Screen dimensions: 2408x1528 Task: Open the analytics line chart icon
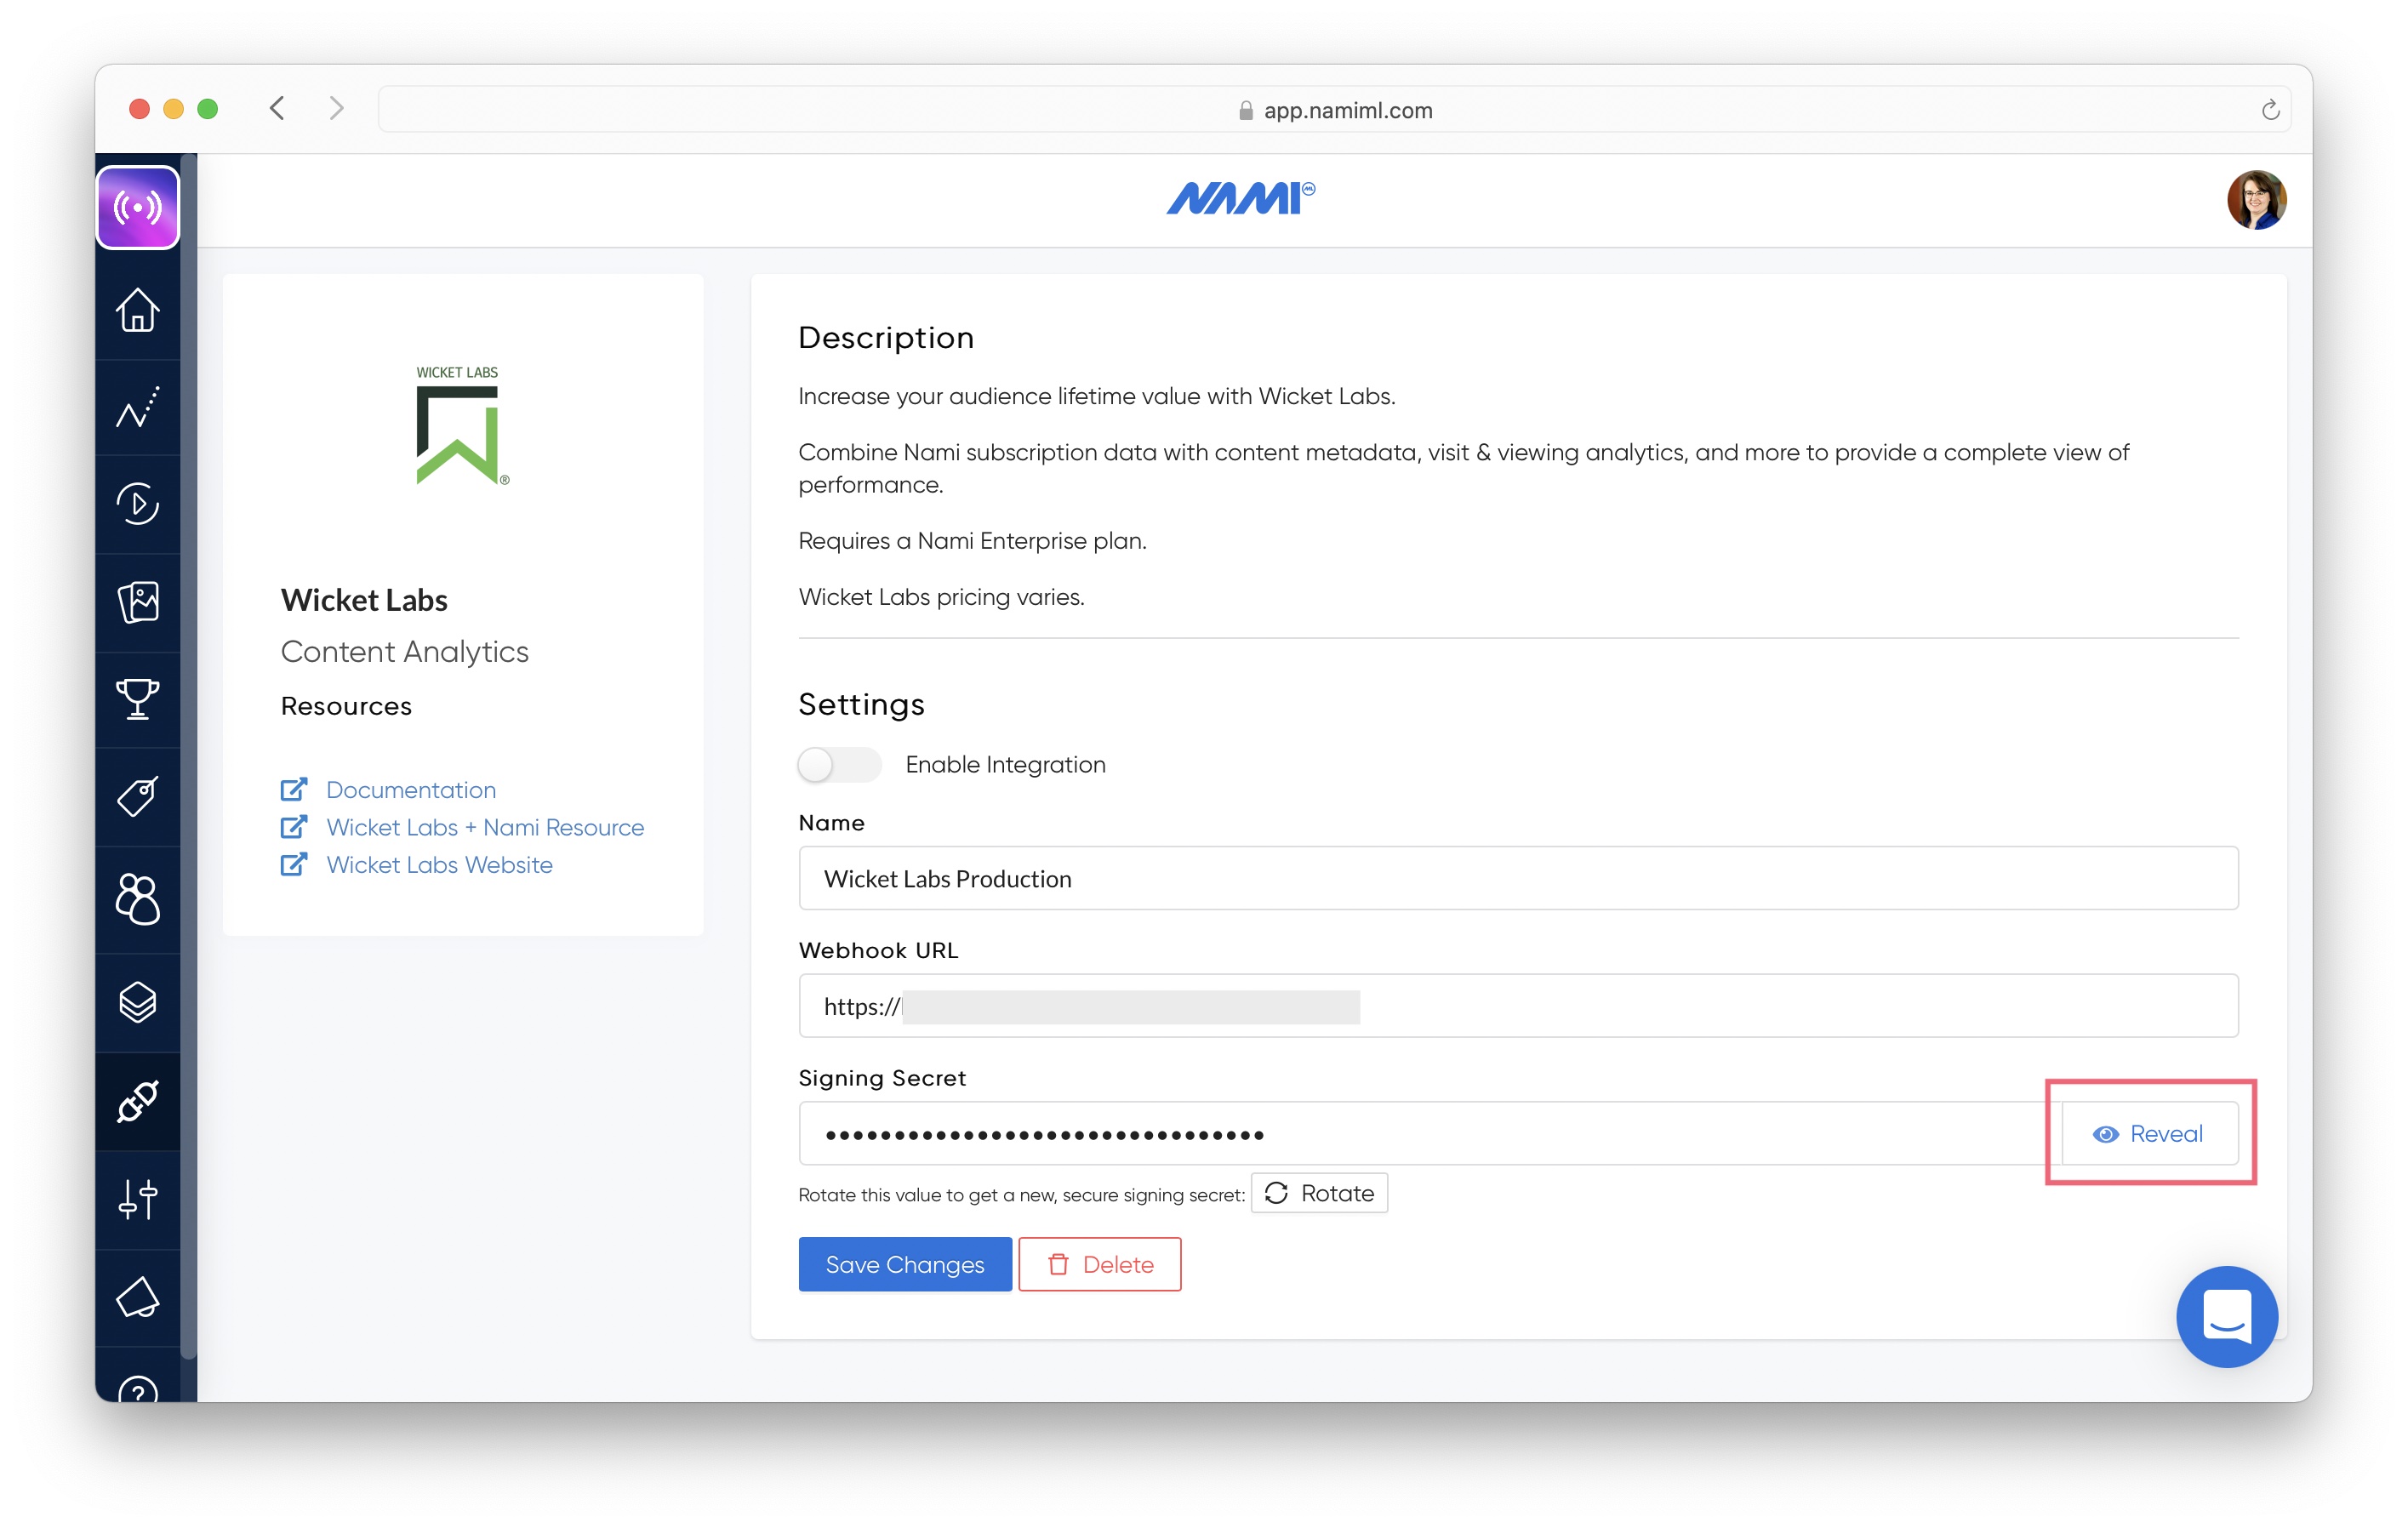click(x=137, y=407)
